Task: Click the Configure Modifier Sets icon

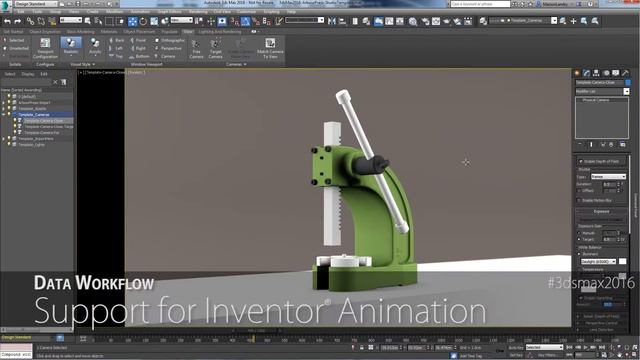Action: [x=622, y=144]
